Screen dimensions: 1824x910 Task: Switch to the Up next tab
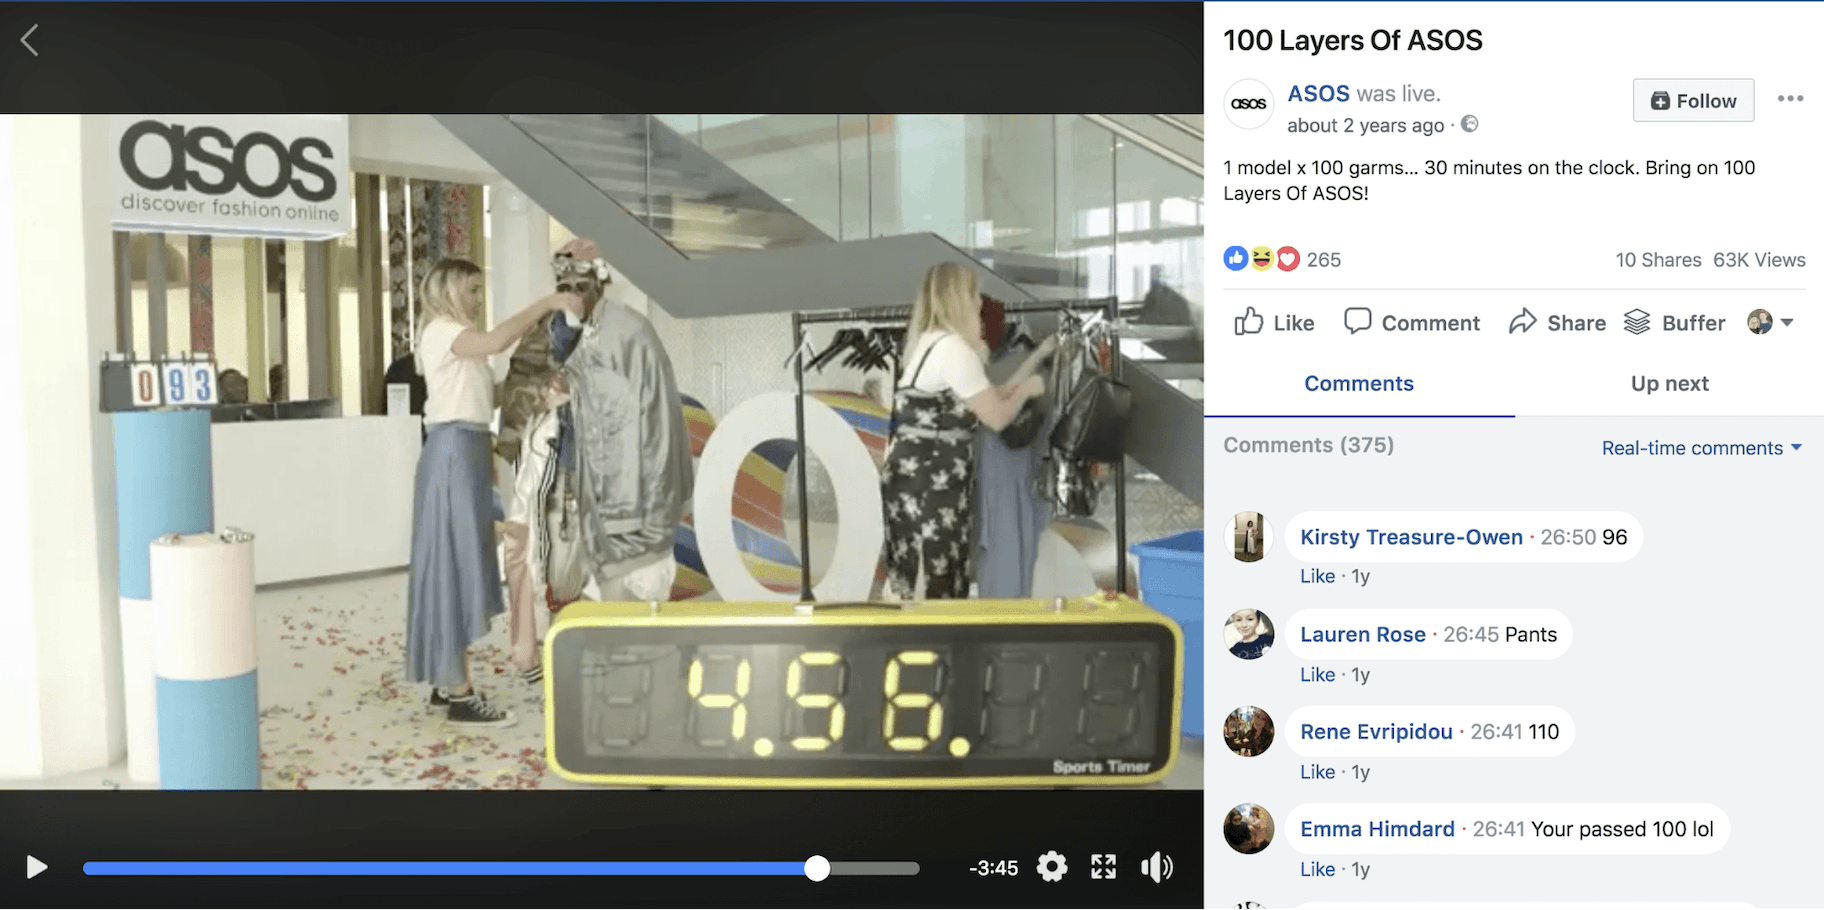[x=1669, y=383]
